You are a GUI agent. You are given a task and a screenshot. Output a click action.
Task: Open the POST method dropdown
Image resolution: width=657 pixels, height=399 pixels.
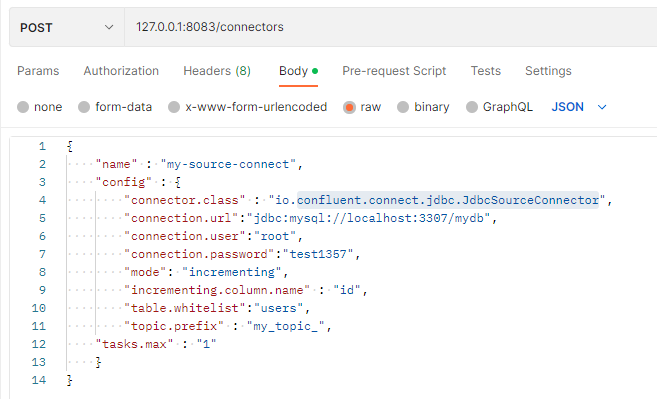pos(67,28)
